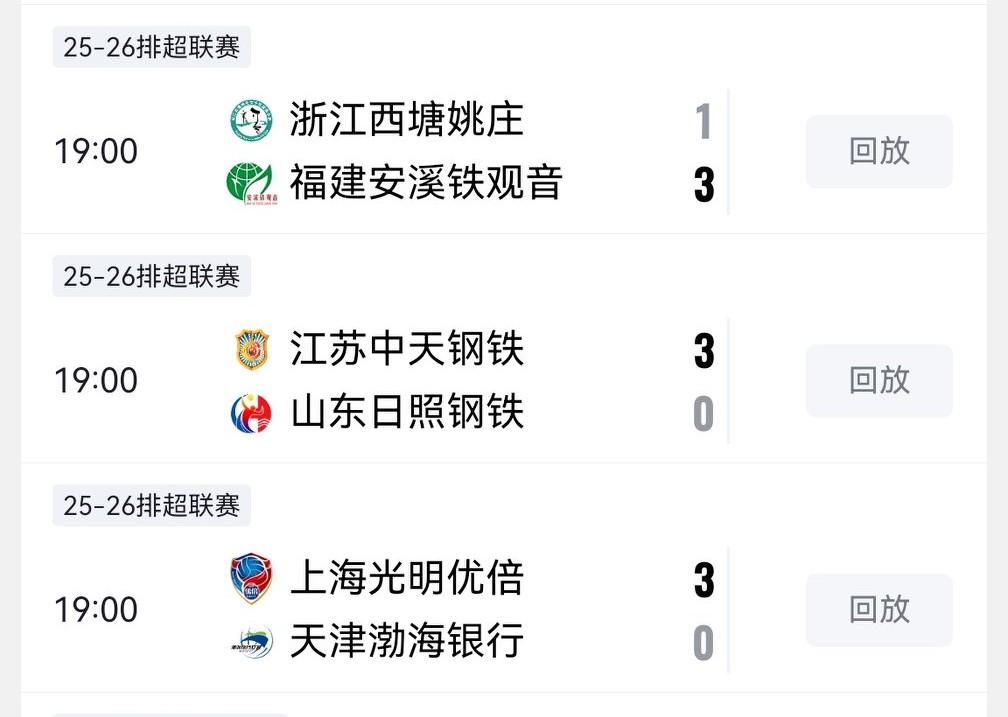1008x717 pixels.
Task: Click the third 25-26排超联赛 league tag
Action: pyautogui.click(x=152, y=505)
